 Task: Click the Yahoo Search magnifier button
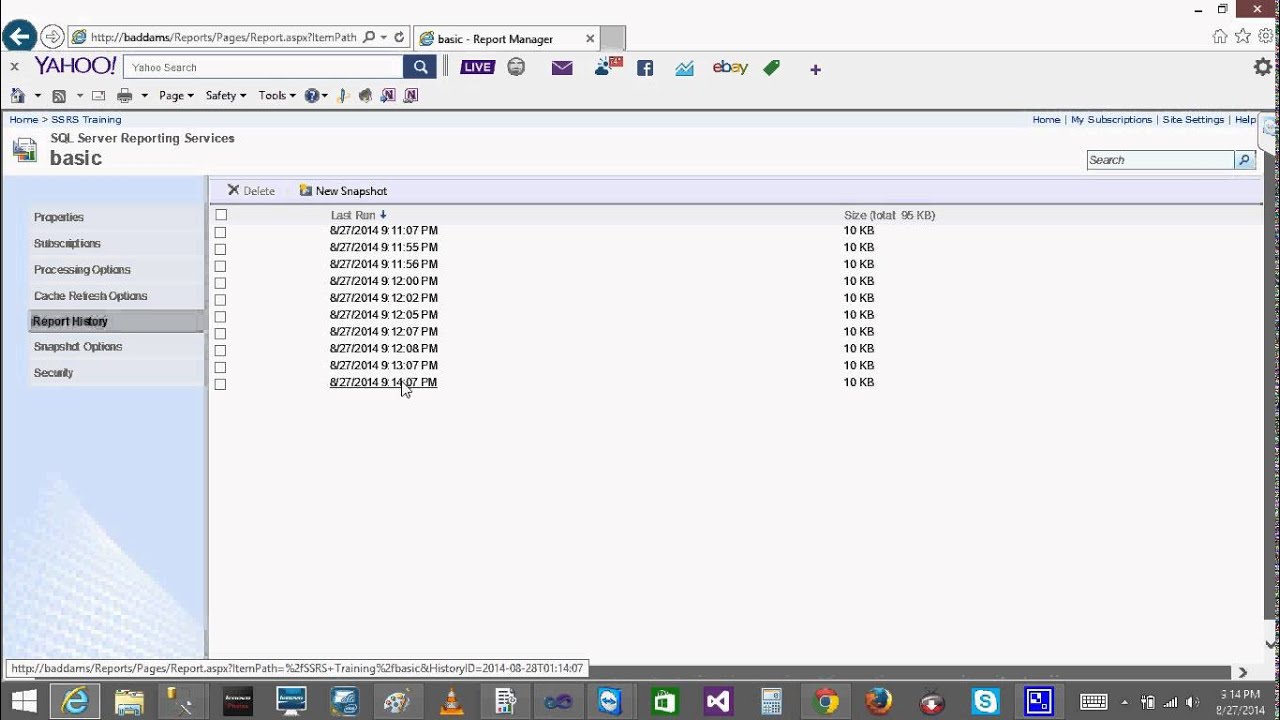pos(420,67)
